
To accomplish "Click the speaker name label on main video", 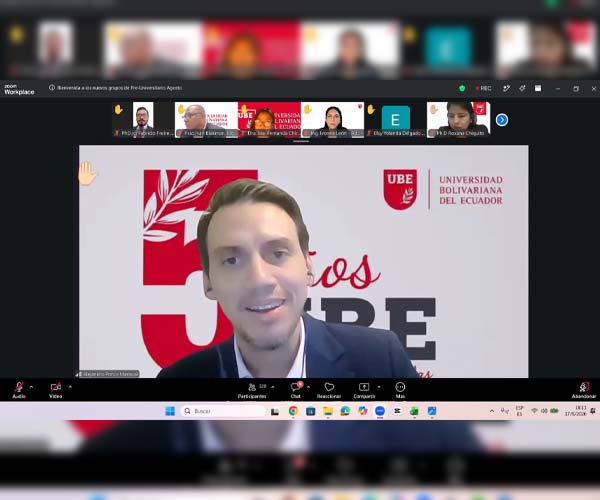I will pyautogui.click(x=108, y=374).
